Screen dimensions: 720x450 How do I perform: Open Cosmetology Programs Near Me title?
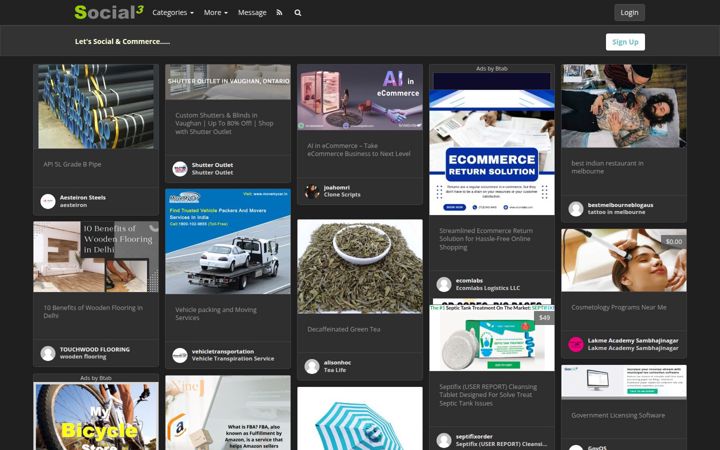click(619, 307)
